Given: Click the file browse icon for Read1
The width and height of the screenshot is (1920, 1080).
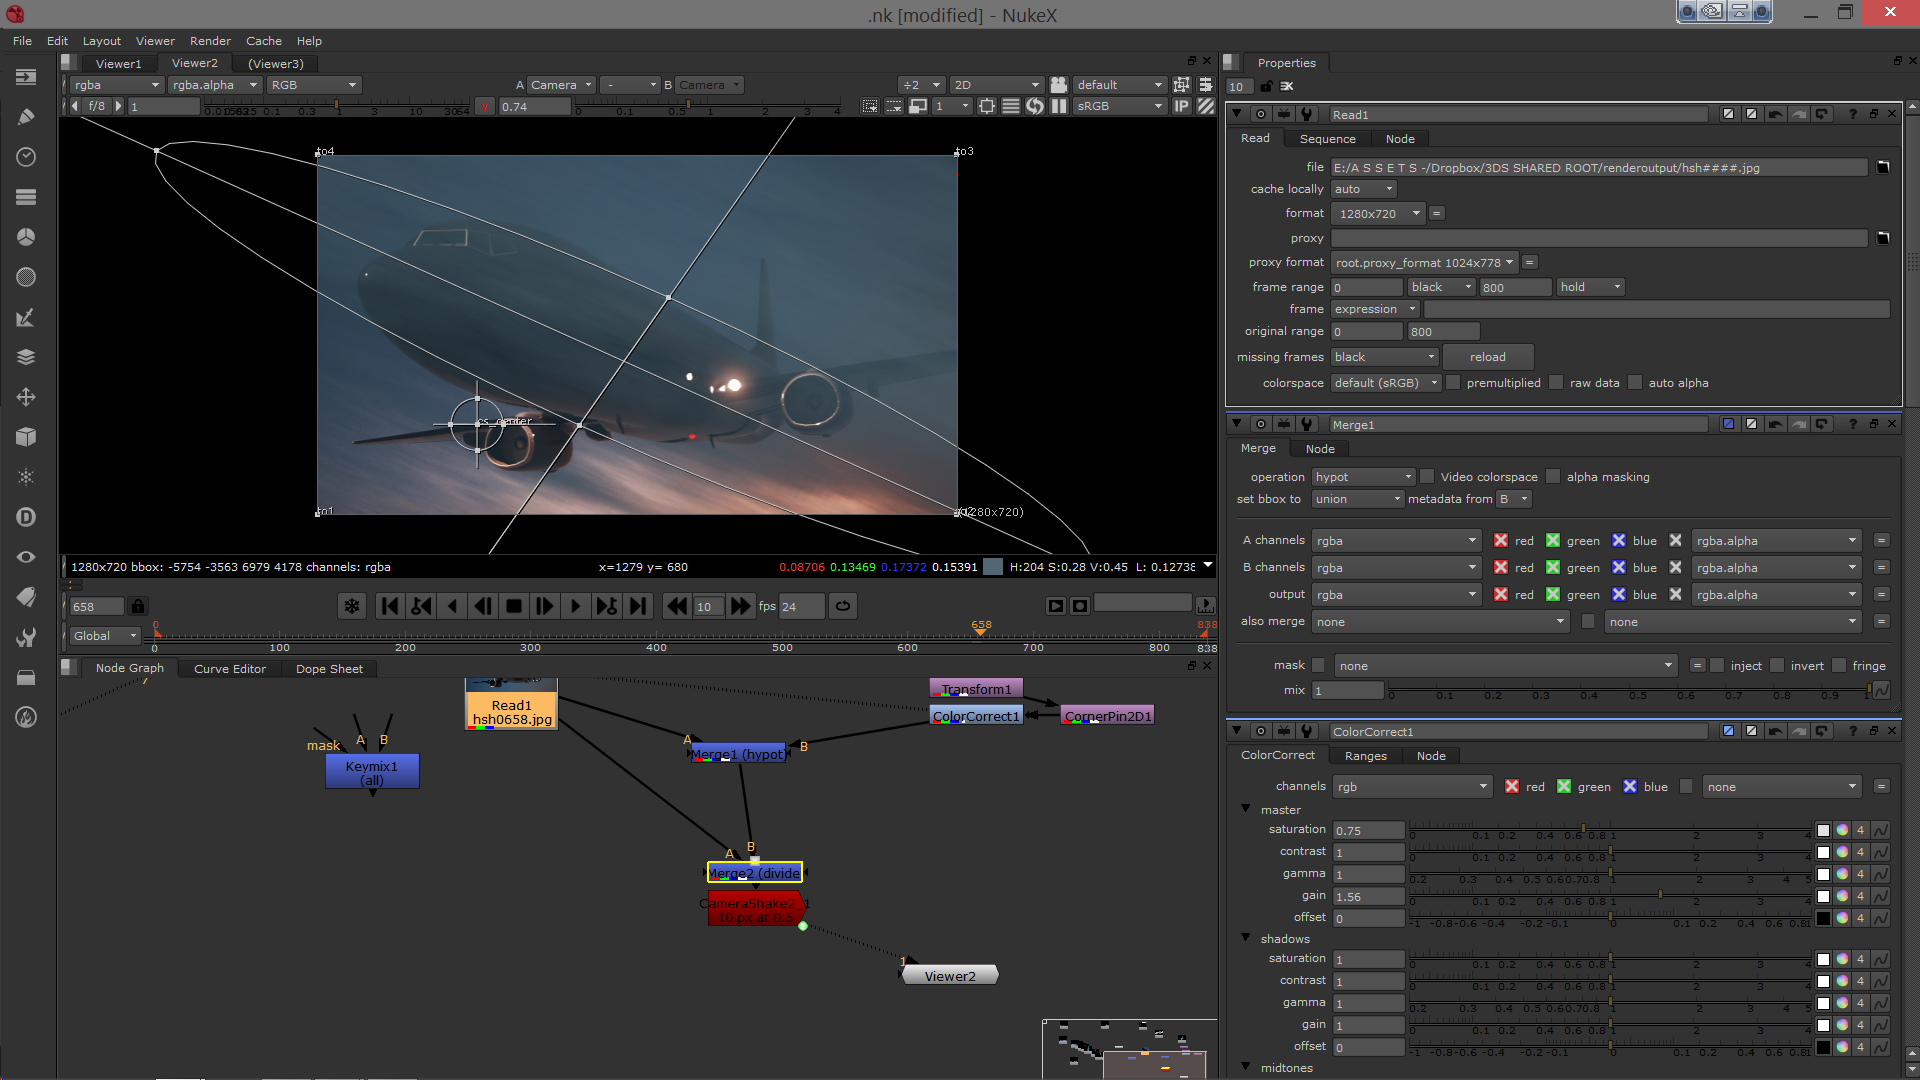Looking at the screenshot, I should tap(1882, 167).
